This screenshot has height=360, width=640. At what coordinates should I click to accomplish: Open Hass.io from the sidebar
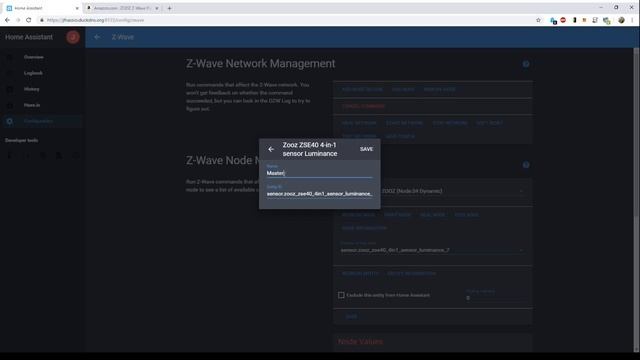click(x=32, y=105)
